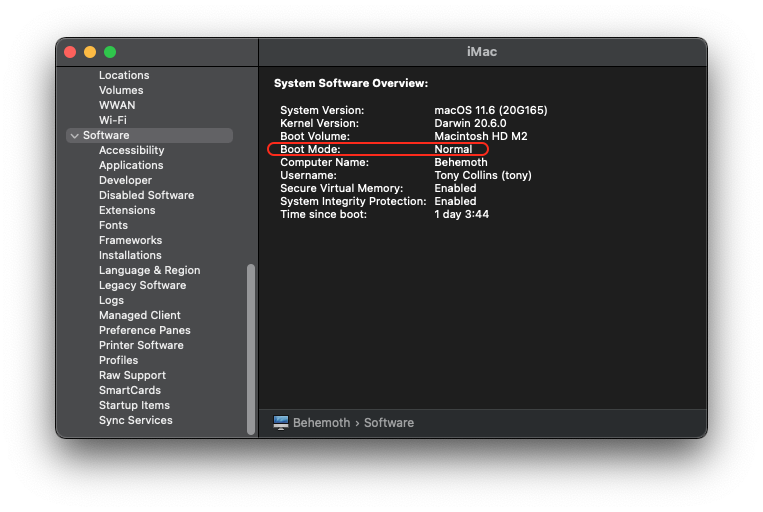Viewport: 763px width, 512px height.
Task: Select Volumes in the sidebar
Action: (x=121, y=91)
